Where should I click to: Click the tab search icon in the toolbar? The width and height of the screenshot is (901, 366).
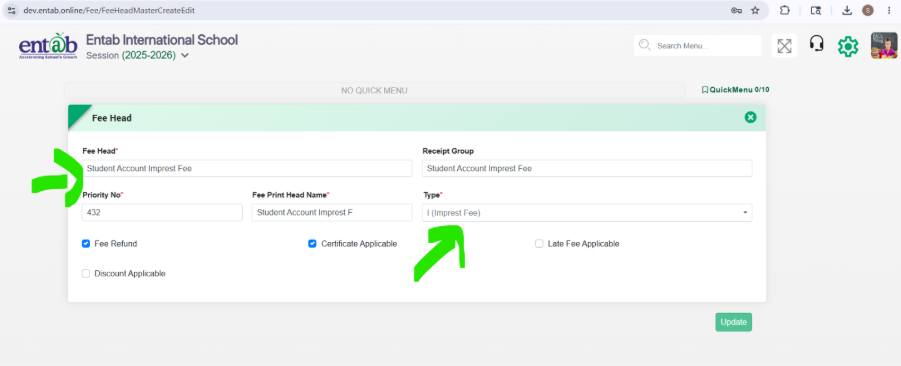(x=815, y=10)
